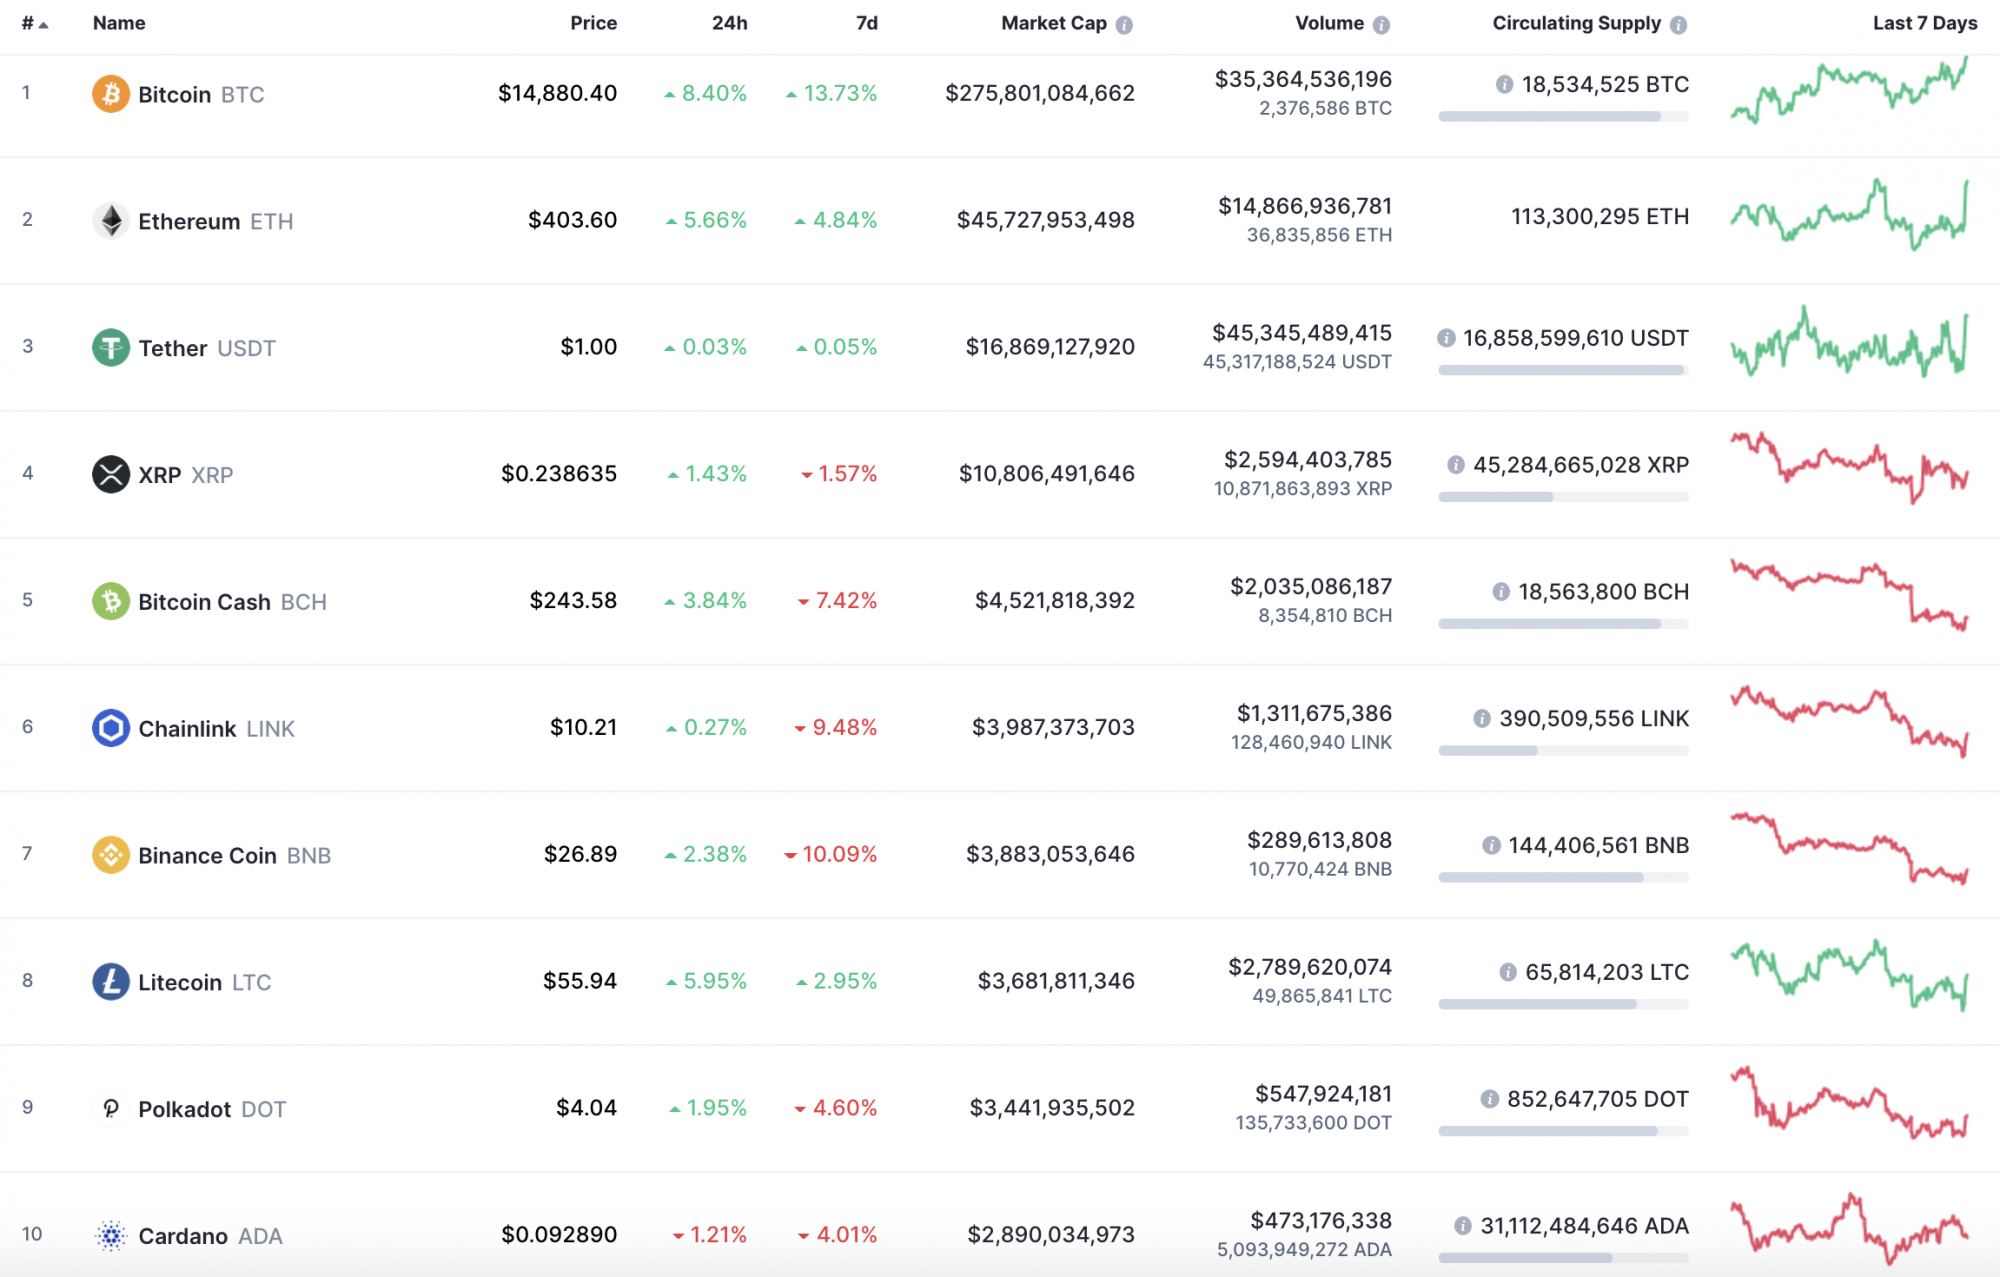Click info icon beside Binance Coin supply
This screenshot has height=1277, width=2000.
click(1491, 846)
